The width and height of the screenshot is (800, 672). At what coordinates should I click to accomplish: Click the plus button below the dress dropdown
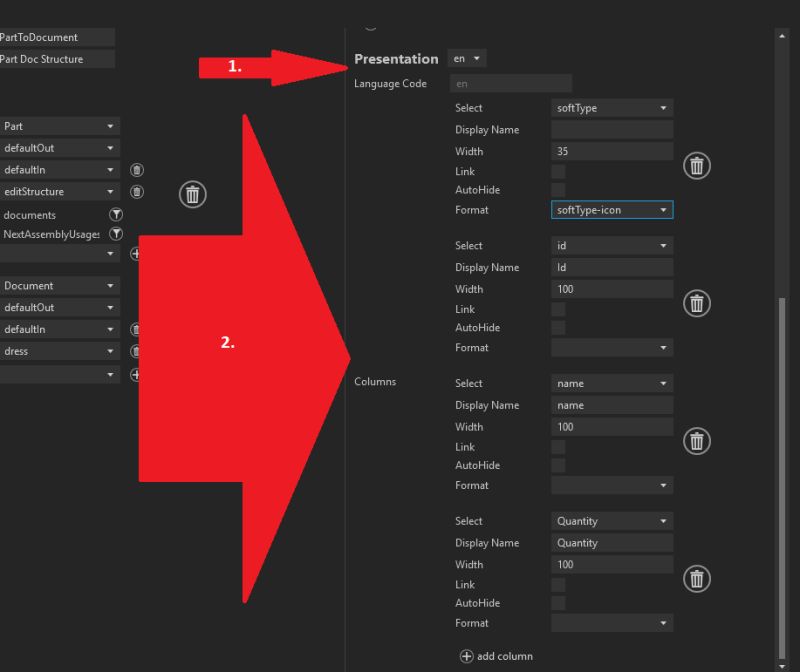point(136,374)
